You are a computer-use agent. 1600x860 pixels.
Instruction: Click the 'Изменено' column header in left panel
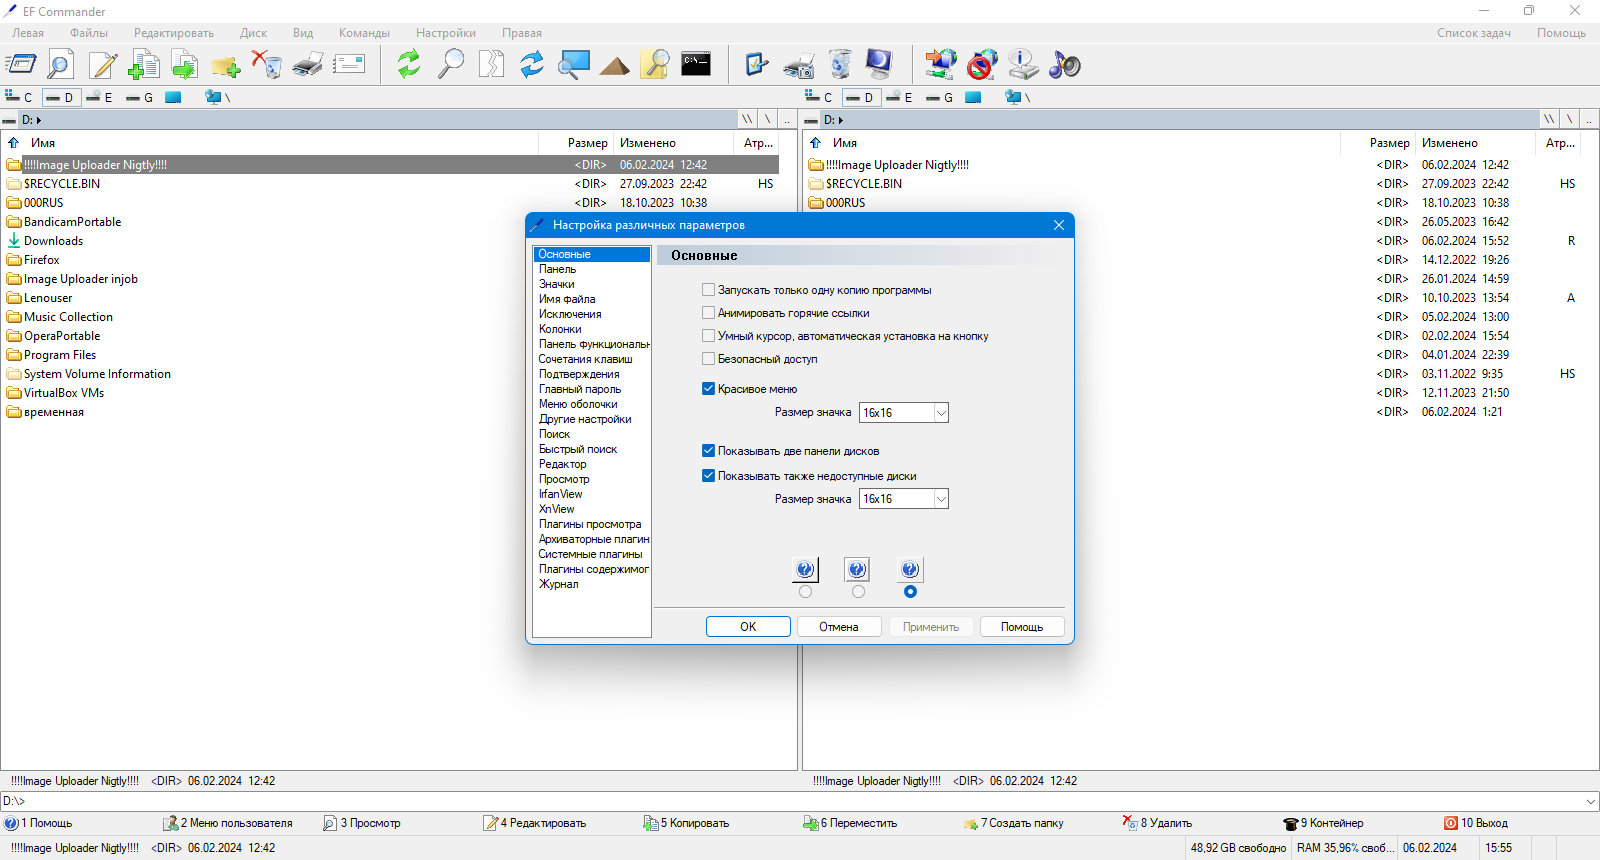point(647,143)
